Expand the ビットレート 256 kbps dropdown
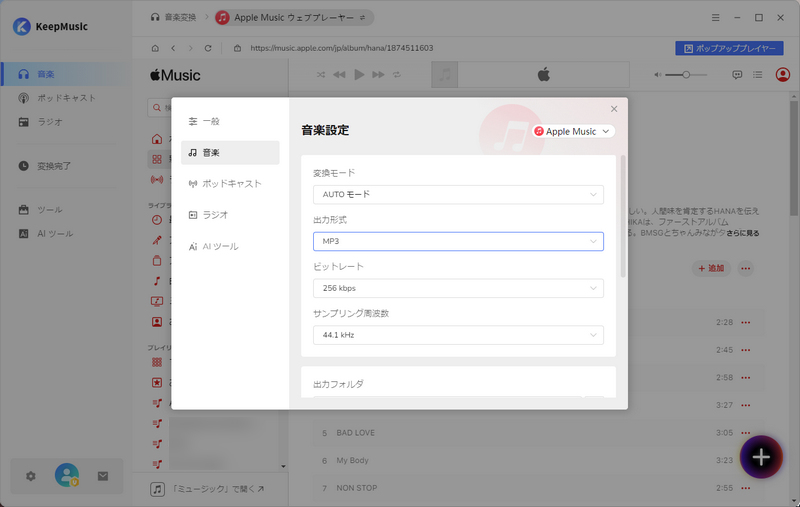The width and height of the screenshot is (800, 507). (458, 288)
